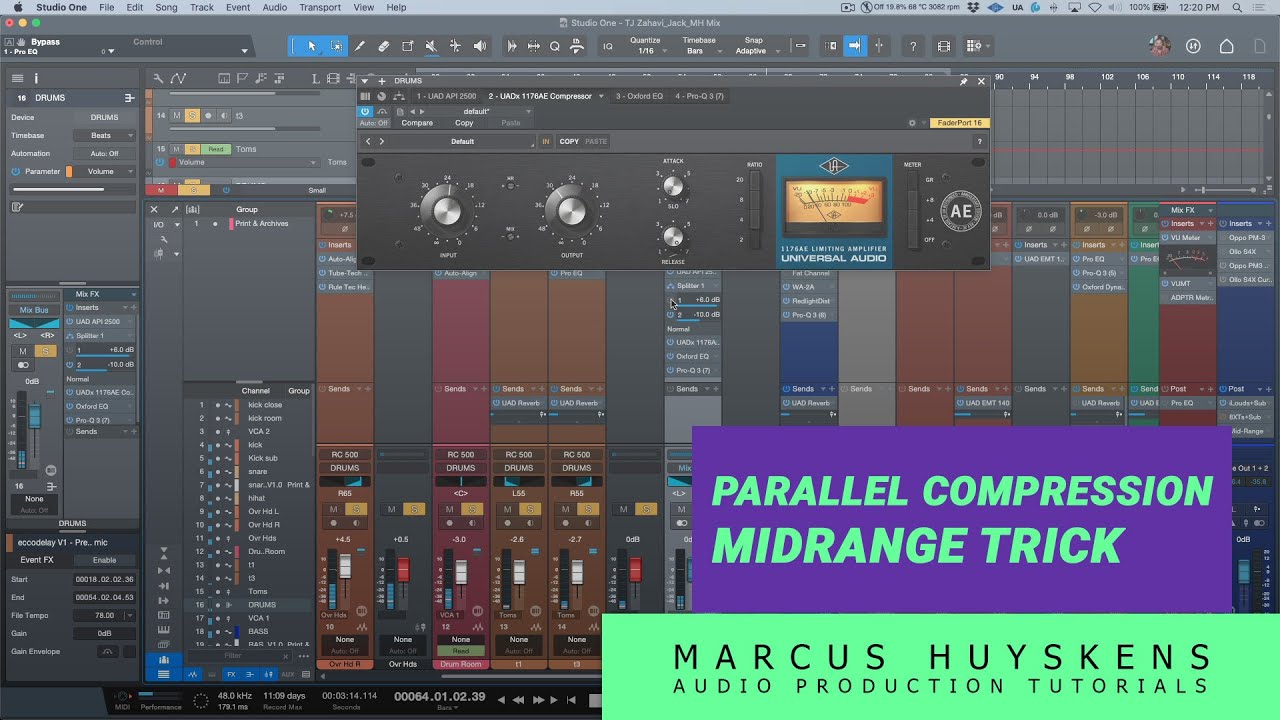The width and height of the screenshot is (1280, 720).
Task: Open the console filter options ellipsis
Action: pyautogui.click(x=304, y=657)
